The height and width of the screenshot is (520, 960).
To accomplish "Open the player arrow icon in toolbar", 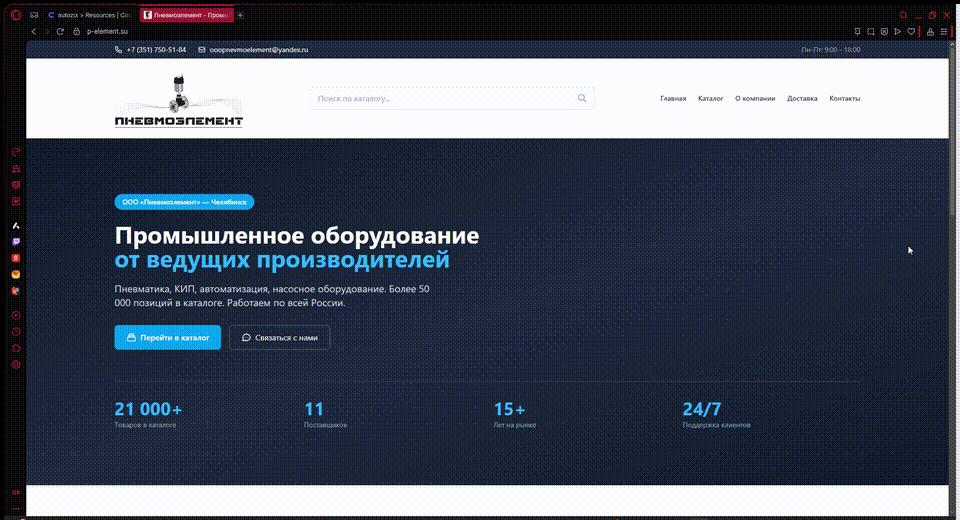I will pos(898,31).
